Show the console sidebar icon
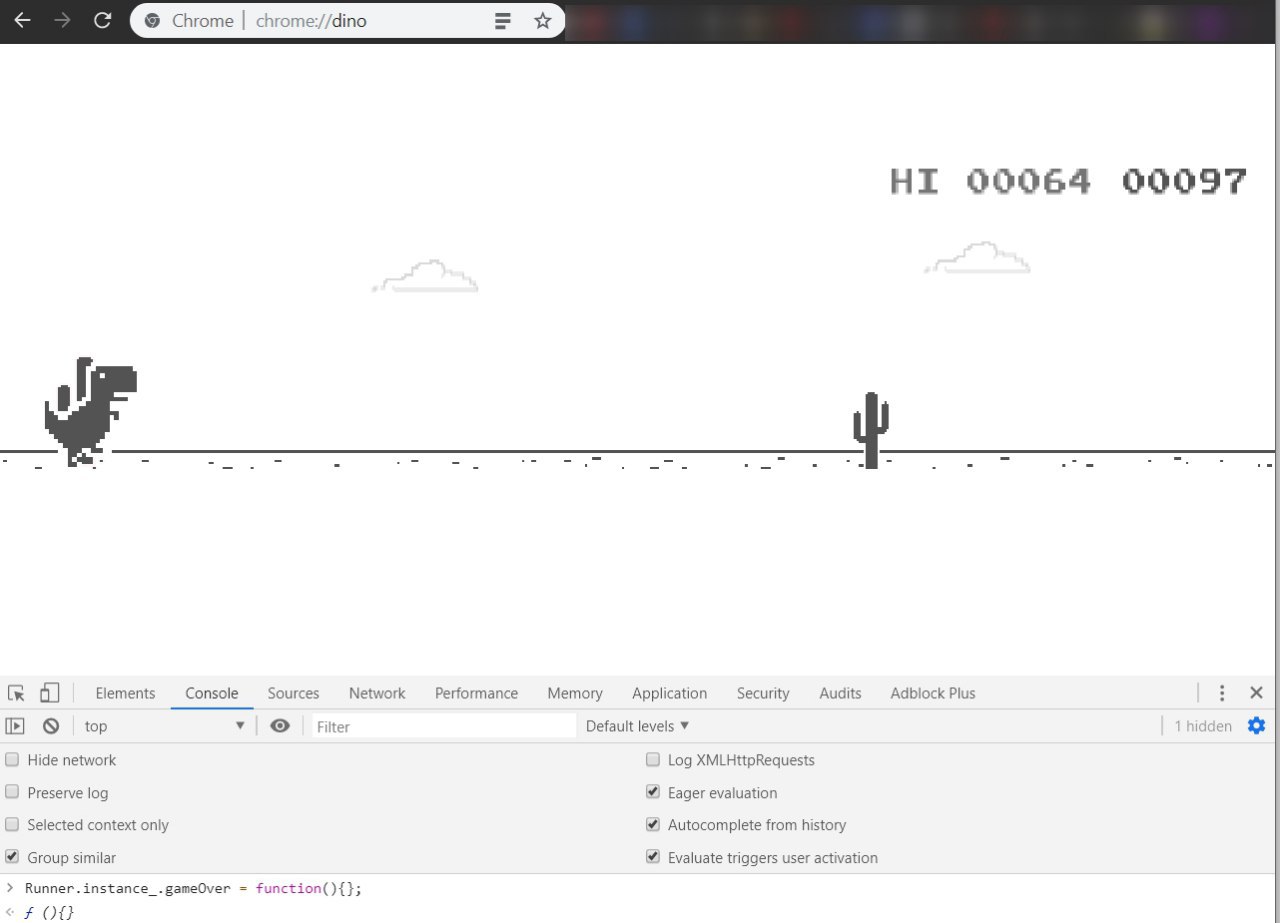 [16, 726]
